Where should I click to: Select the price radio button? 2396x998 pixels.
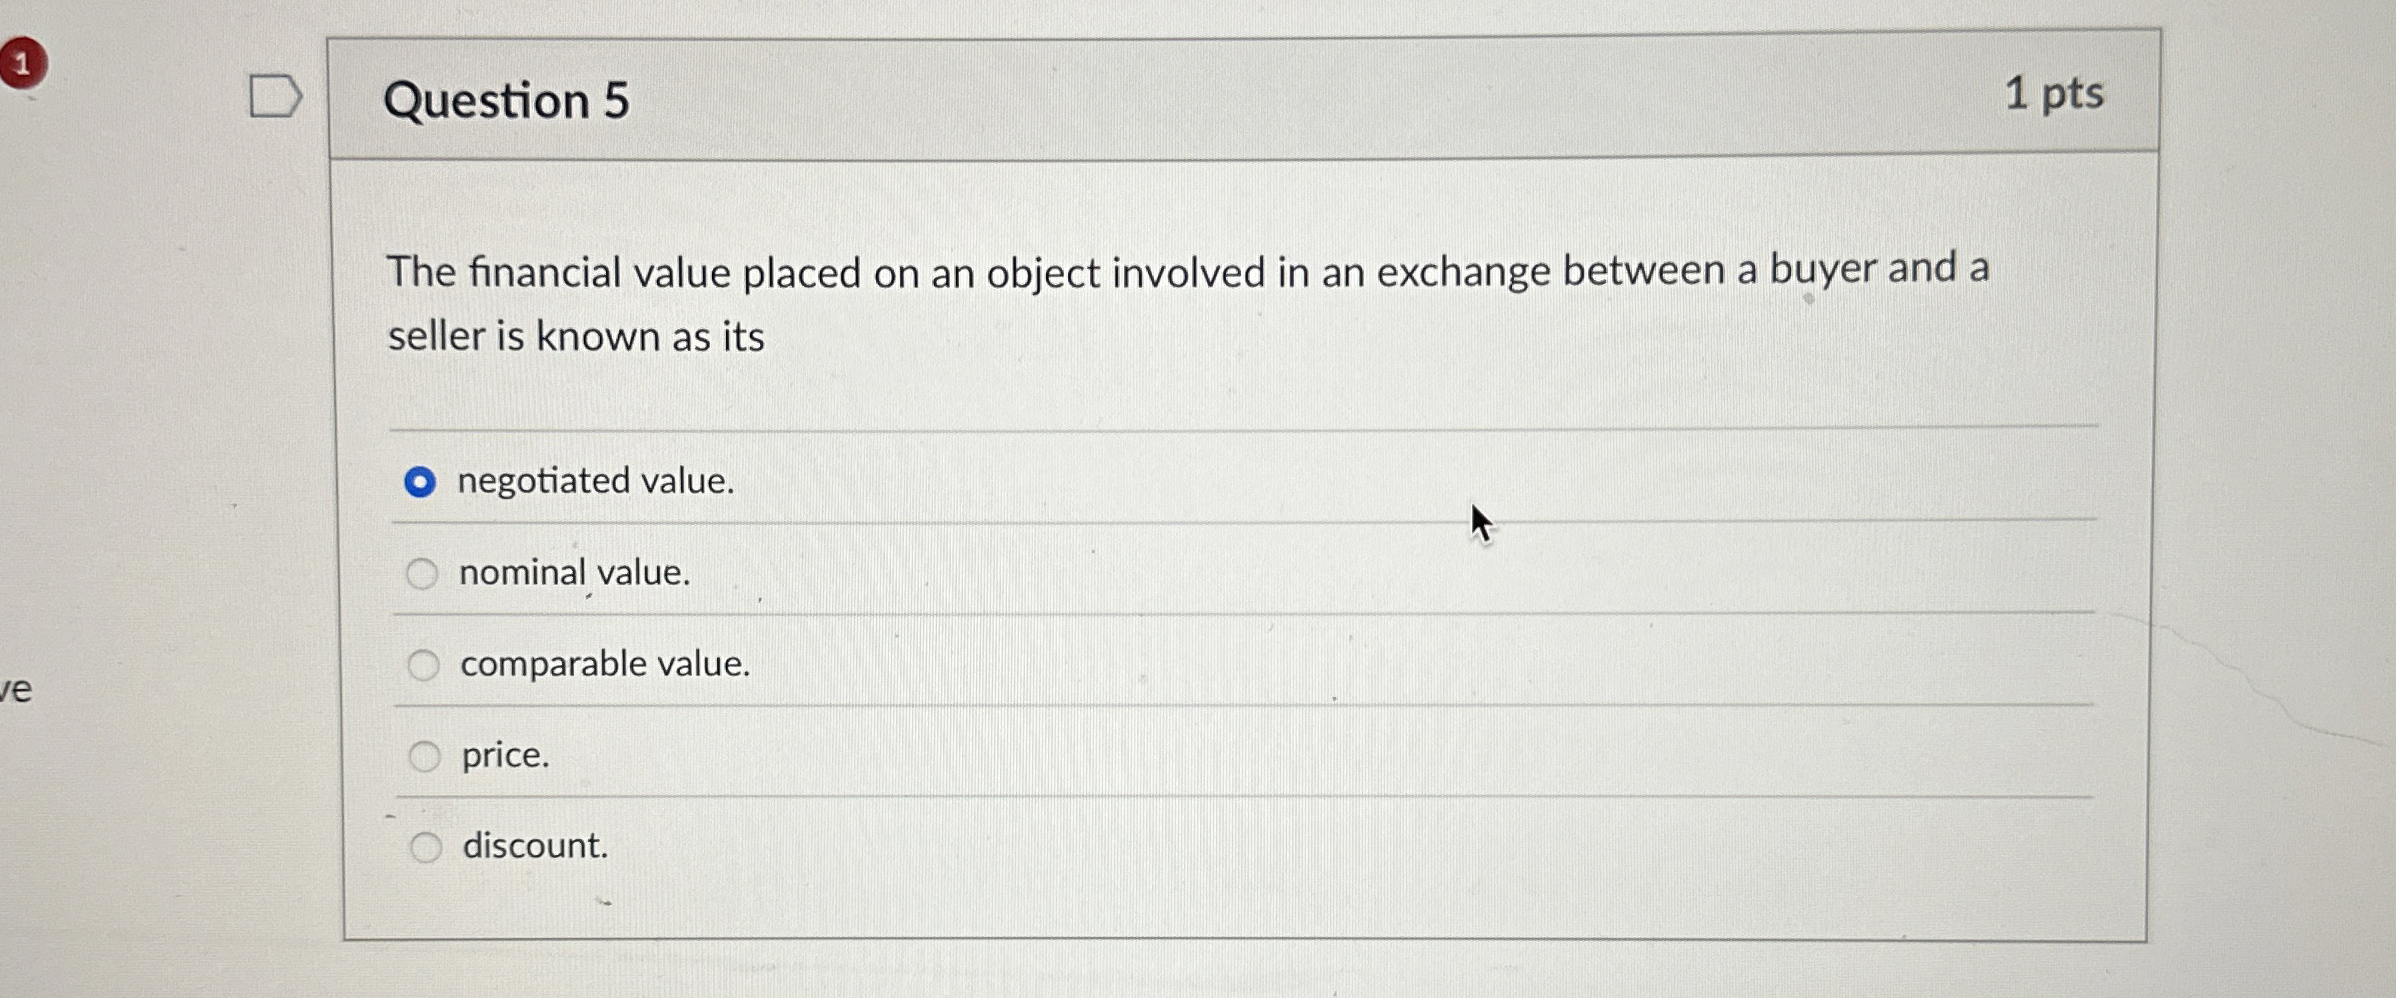point(424,756)
